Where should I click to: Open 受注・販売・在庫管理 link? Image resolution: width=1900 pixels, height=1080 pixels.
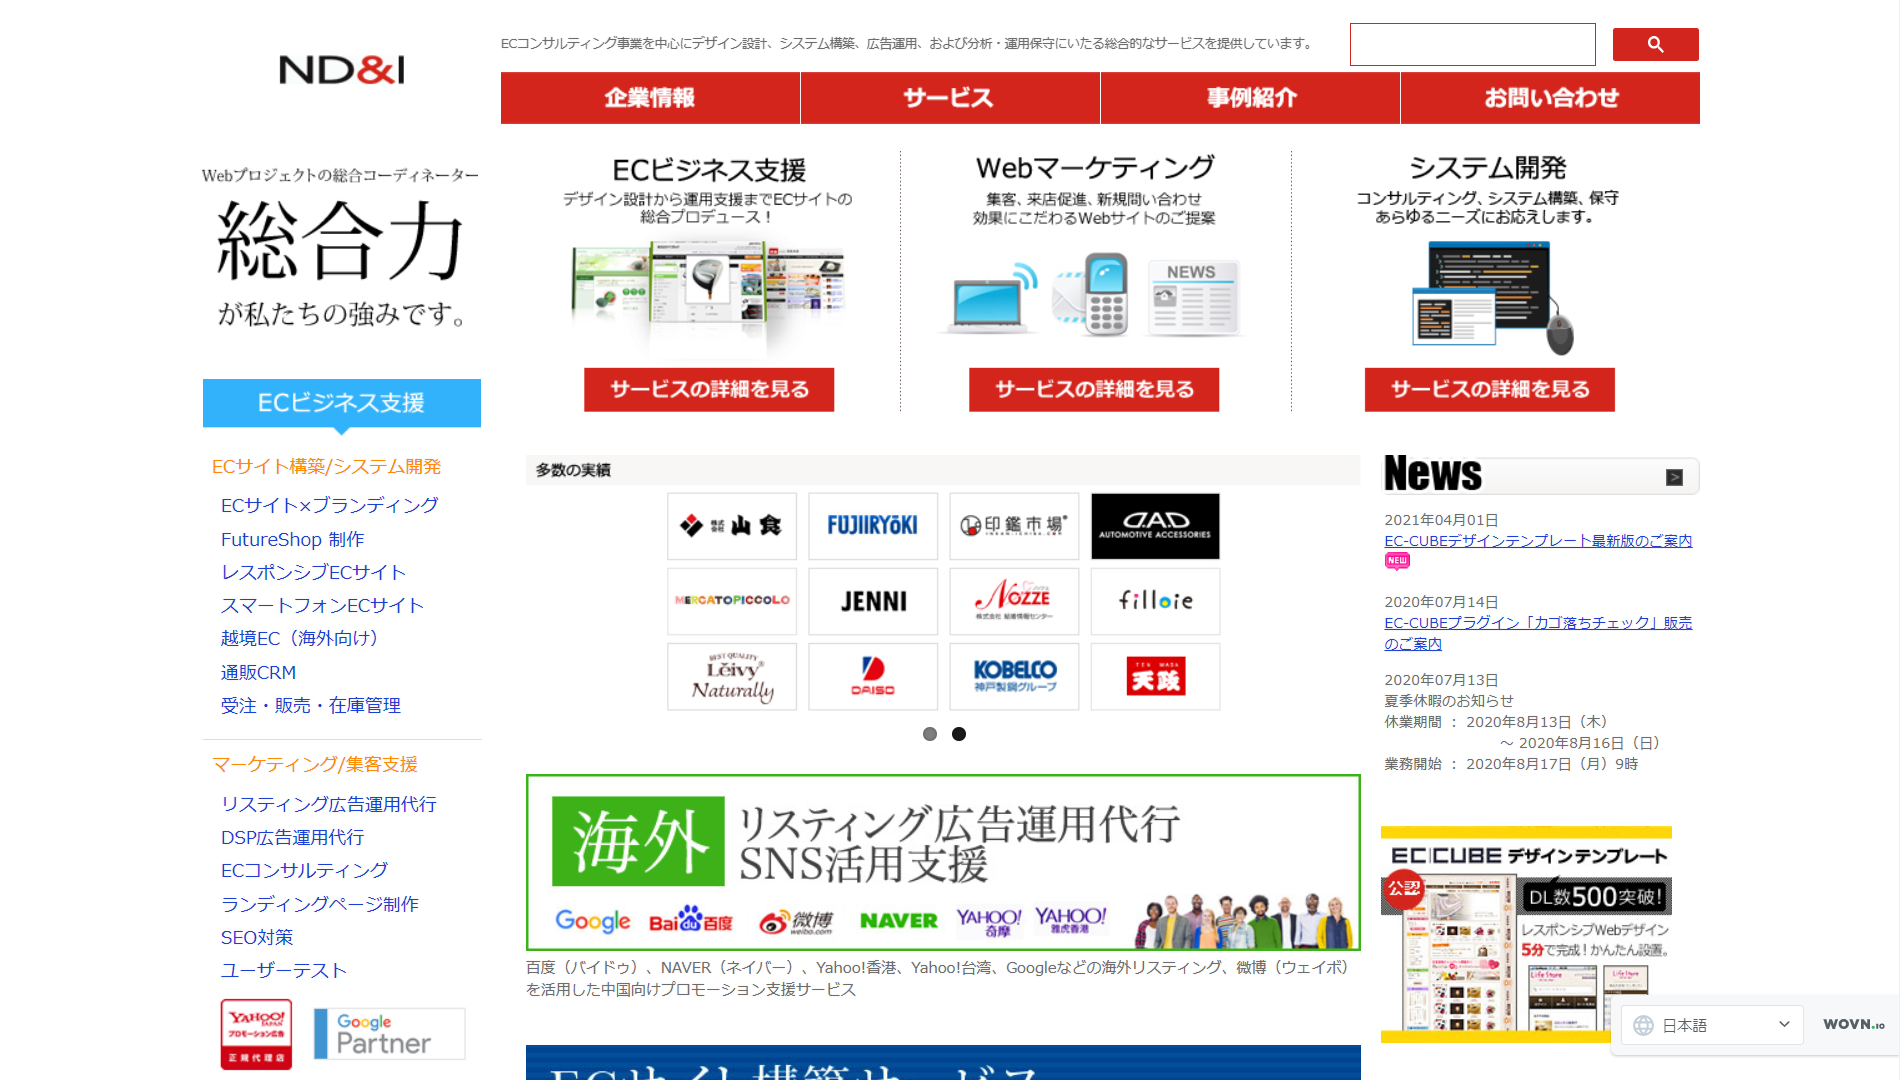pyautogui.click(x=310, y=705)
